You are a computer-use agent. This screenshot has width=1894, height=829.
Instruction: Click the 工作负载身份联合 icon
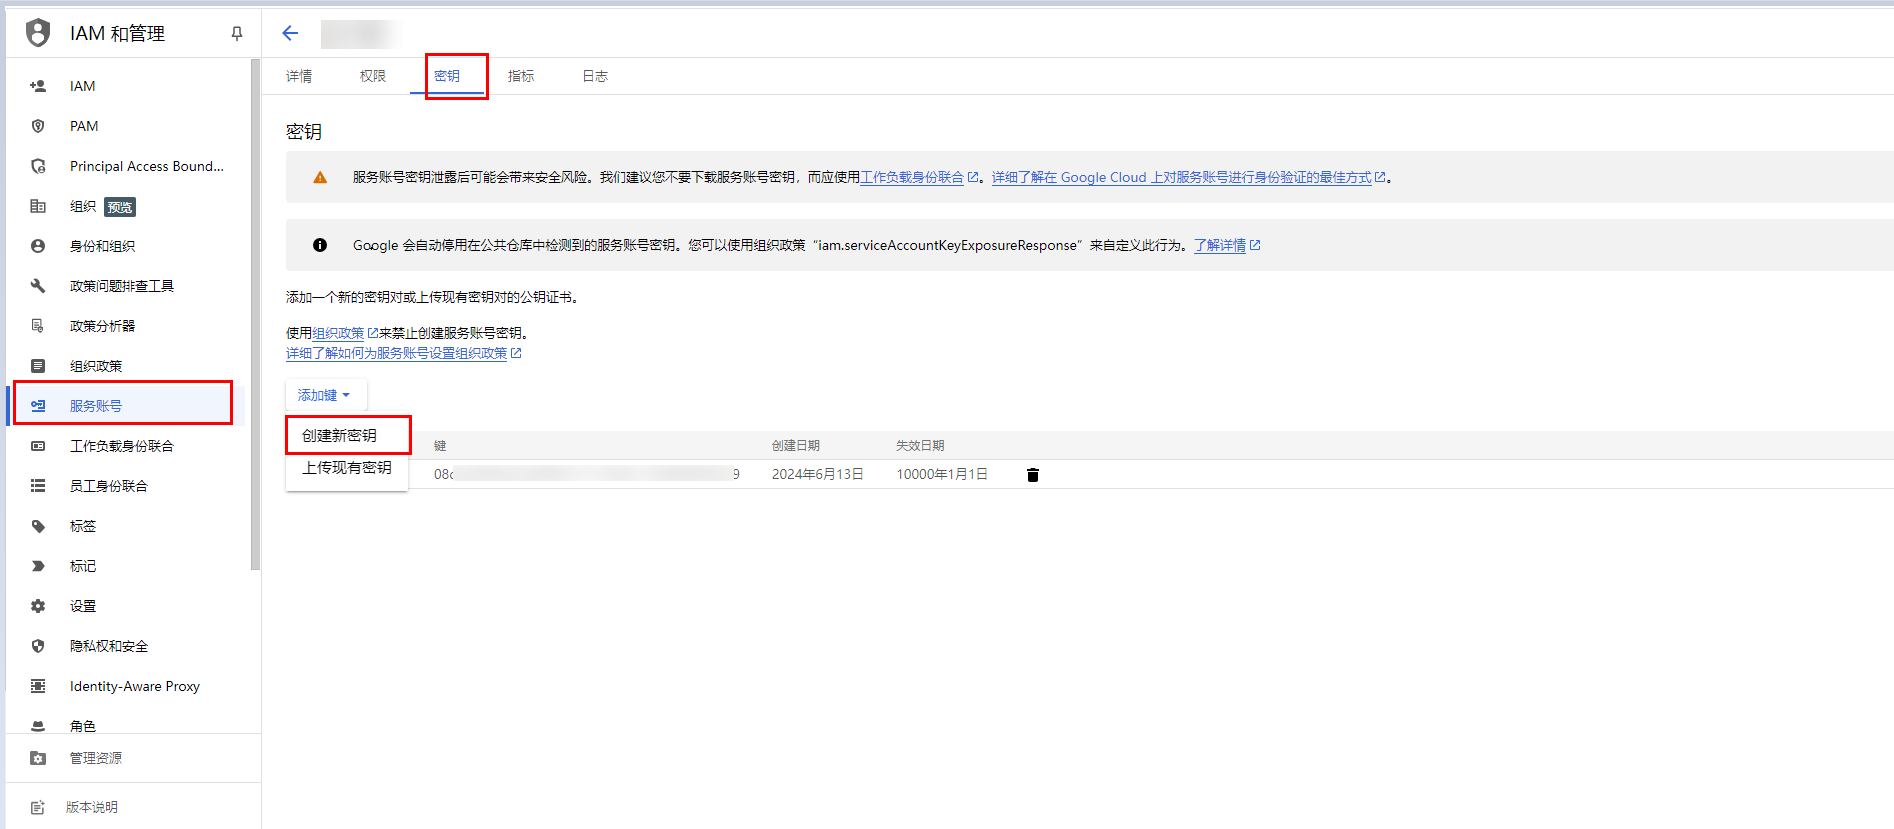(x=38, y=446)
